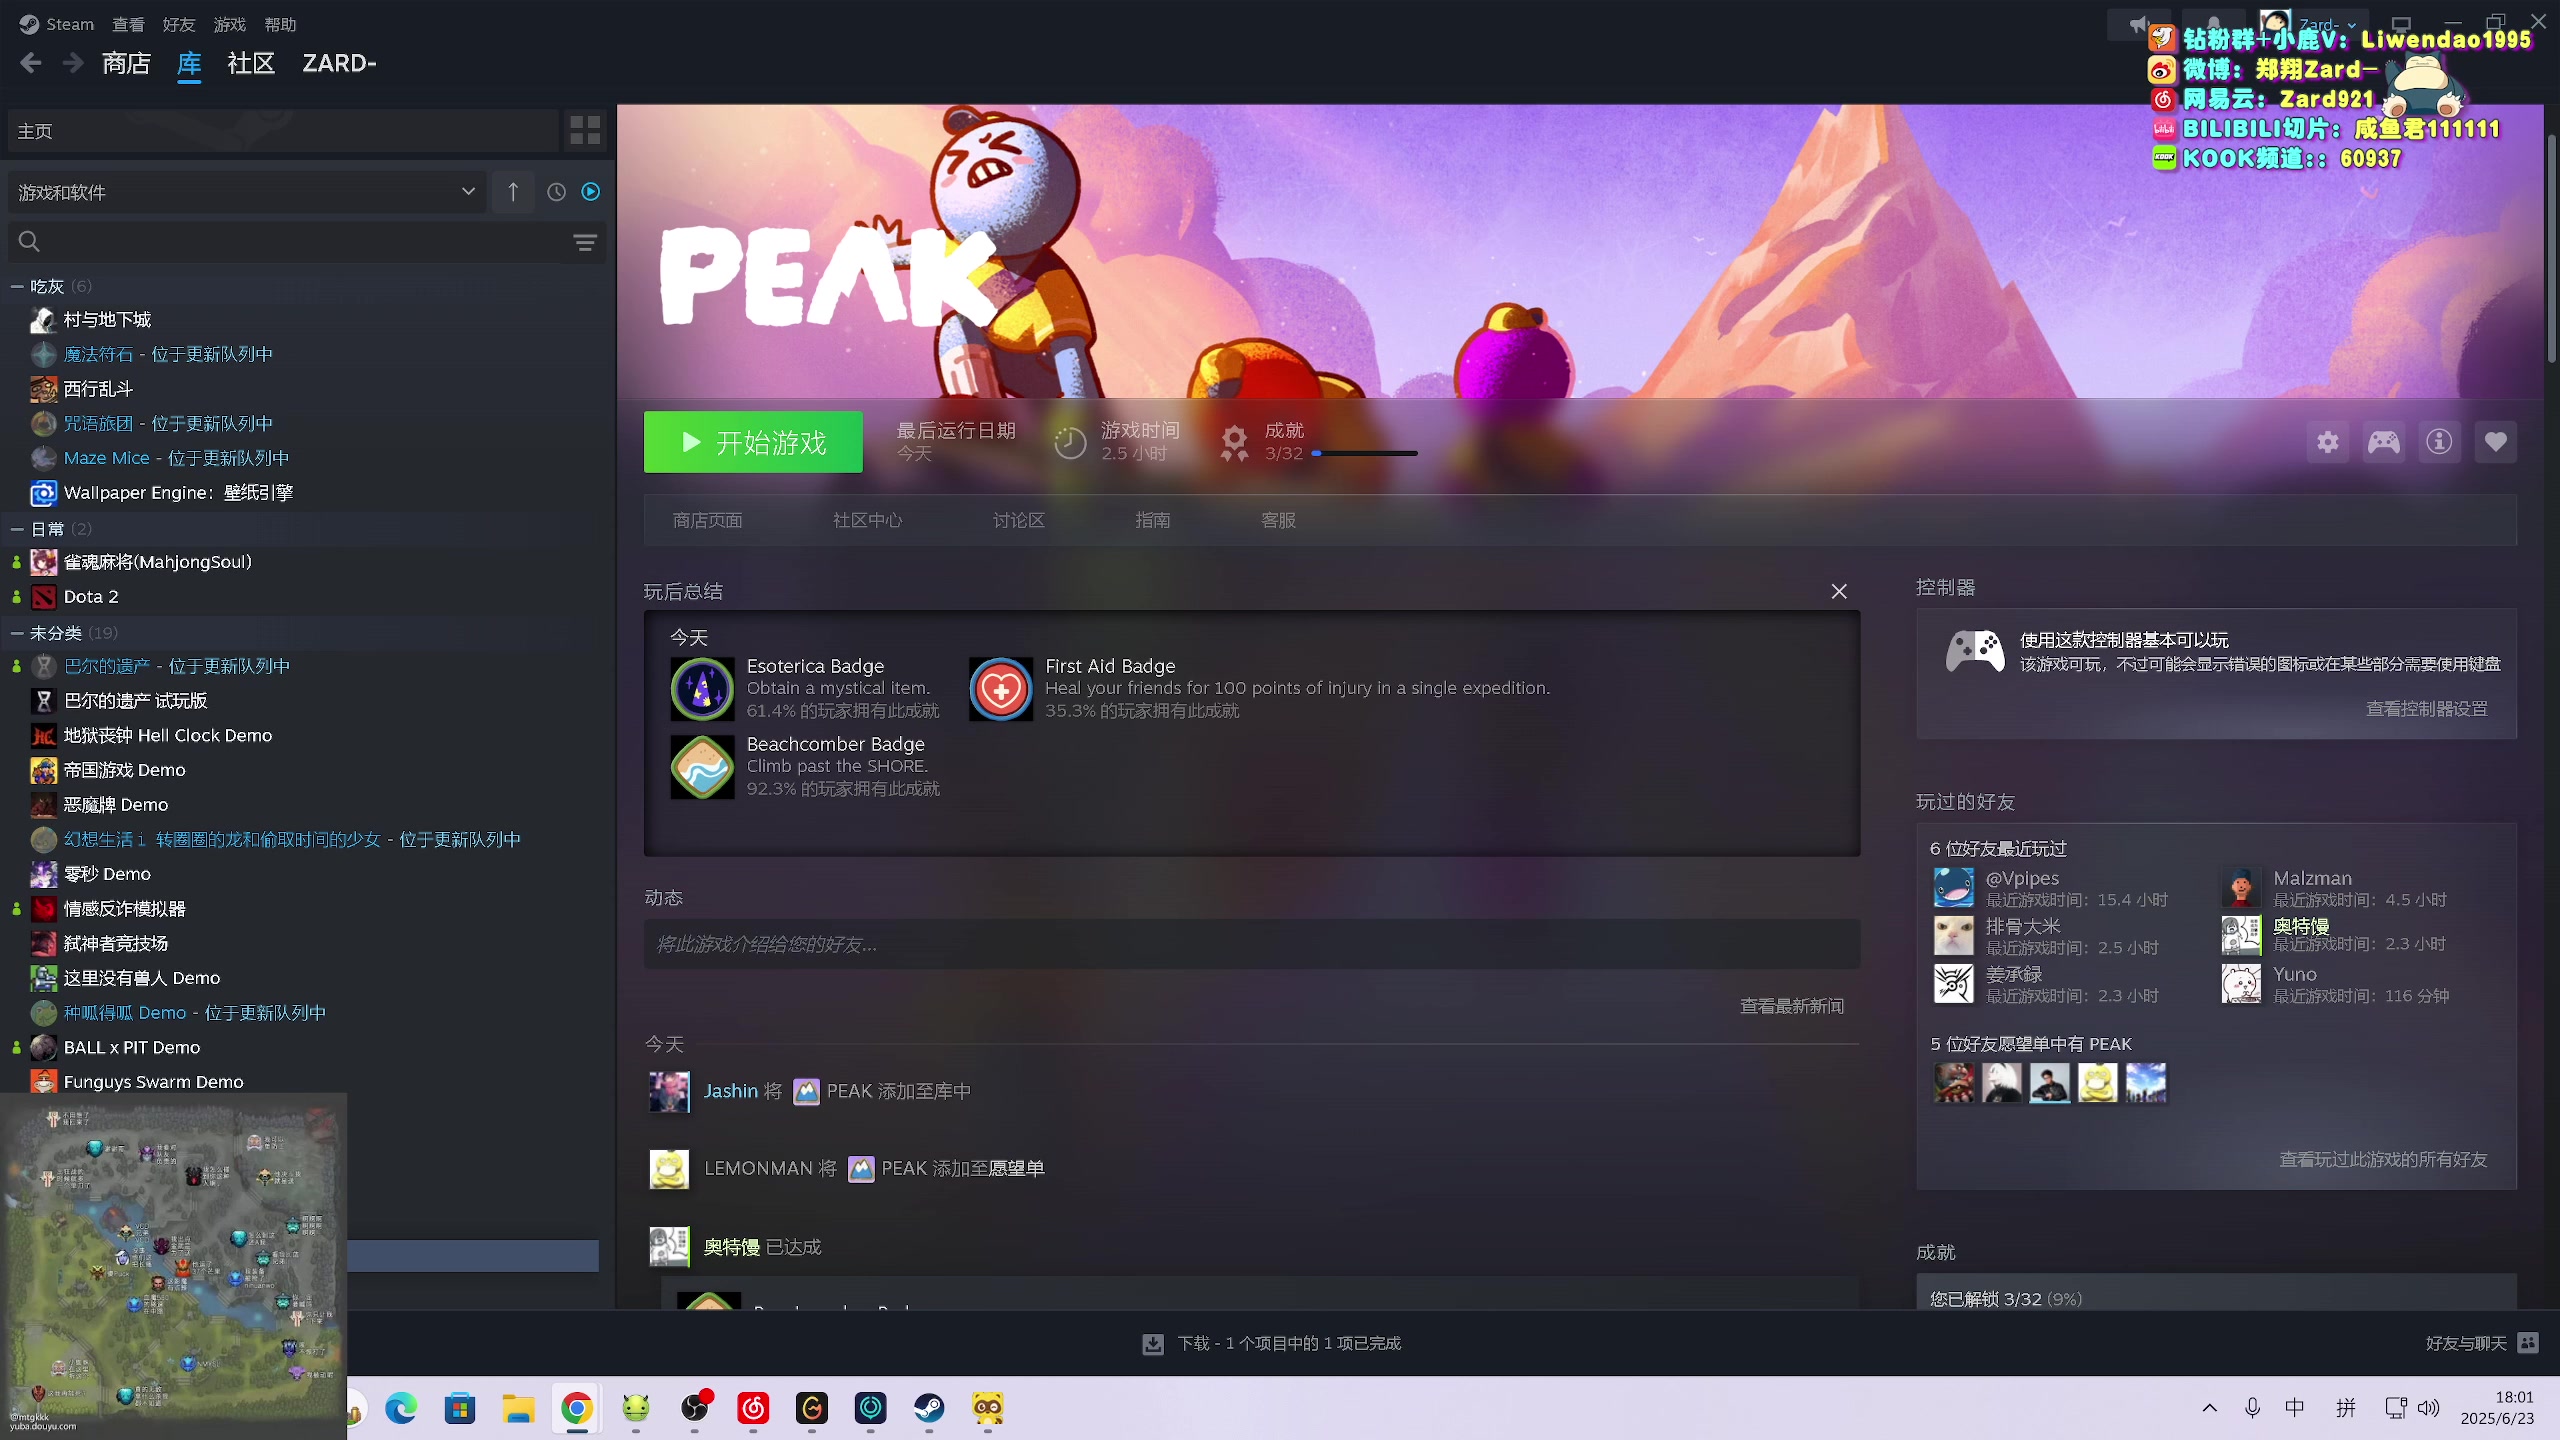Click the microphone icon in system tray
This screenshot has width=2560, height=1440.
point(2252,1408)
